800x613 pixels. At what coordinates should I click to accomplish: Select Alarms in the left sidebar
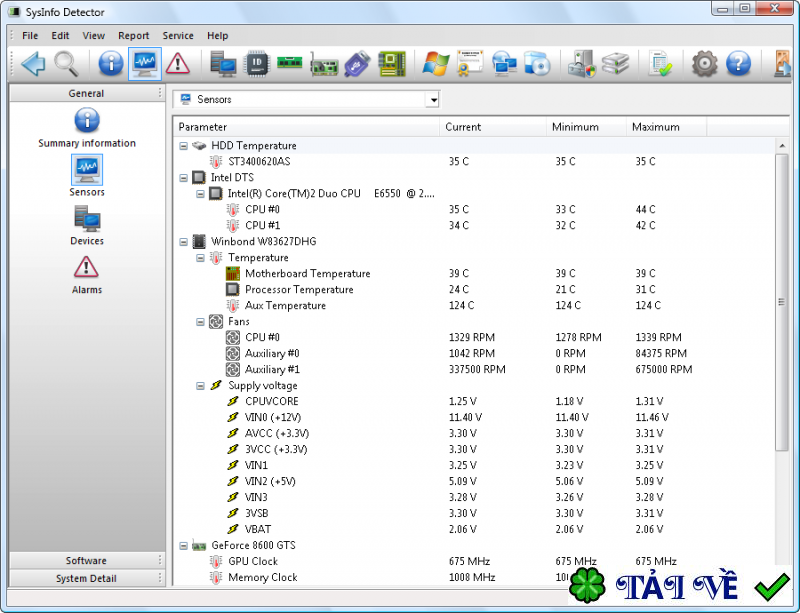click(87, 274)
